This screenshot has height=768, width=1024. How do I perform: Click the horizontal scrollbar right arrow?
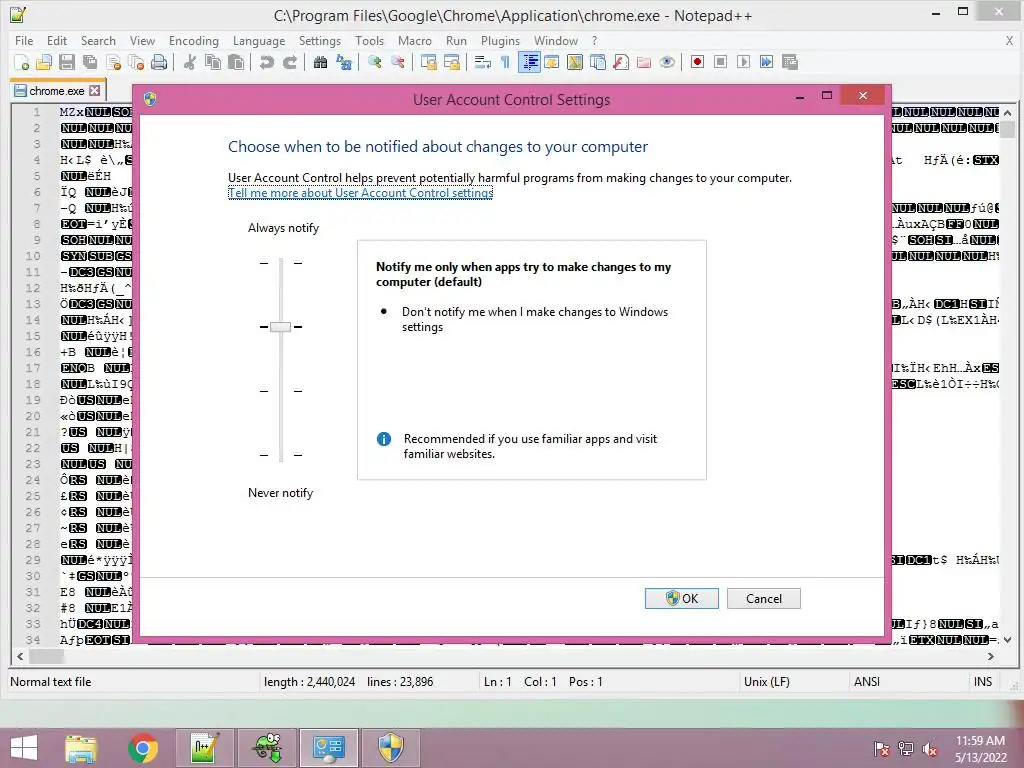pos(991,656)
